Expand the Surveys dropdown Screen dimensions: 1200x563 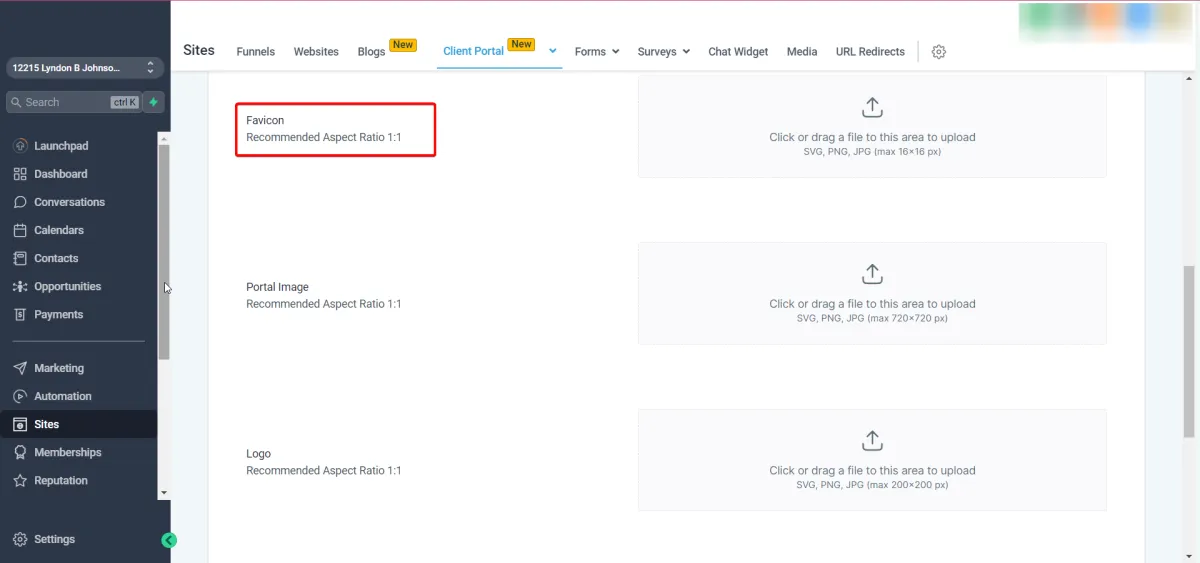click(664, 52)
